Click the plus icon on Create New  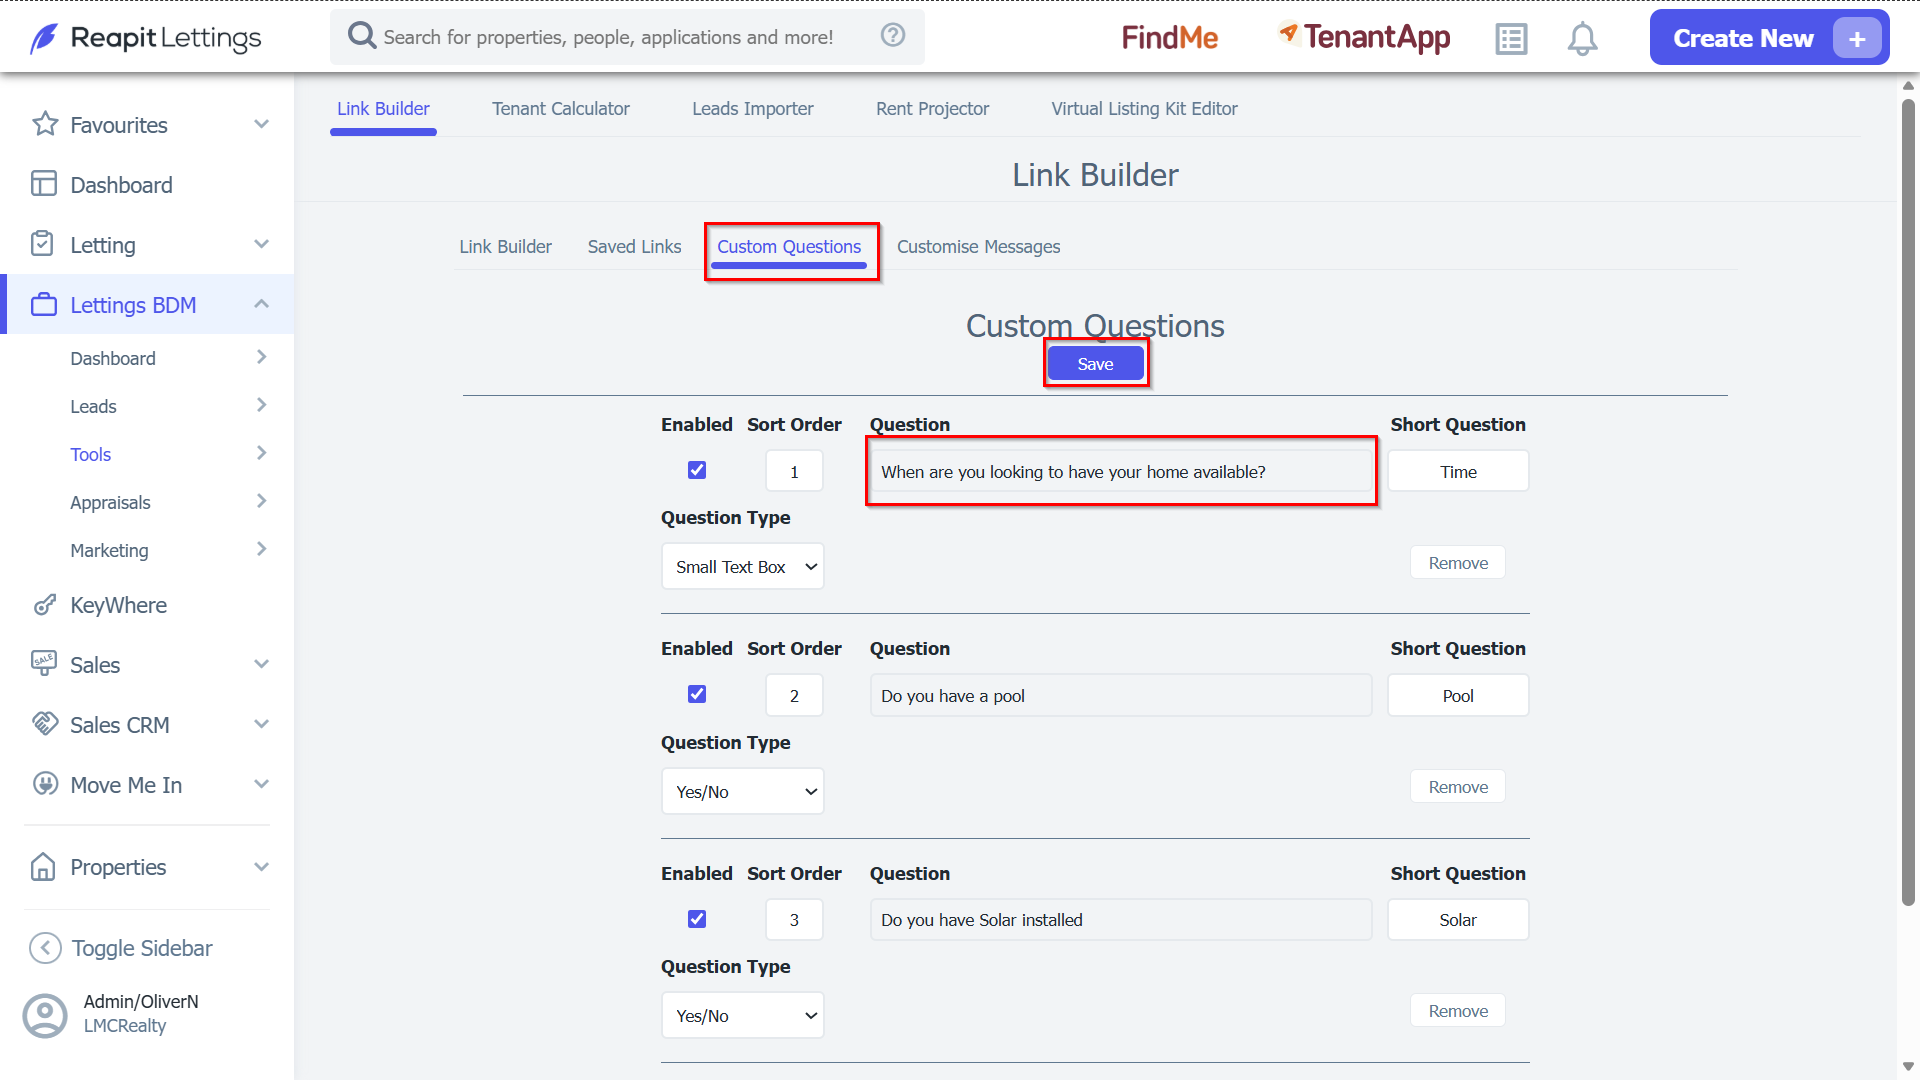[x=1857, y=39]
